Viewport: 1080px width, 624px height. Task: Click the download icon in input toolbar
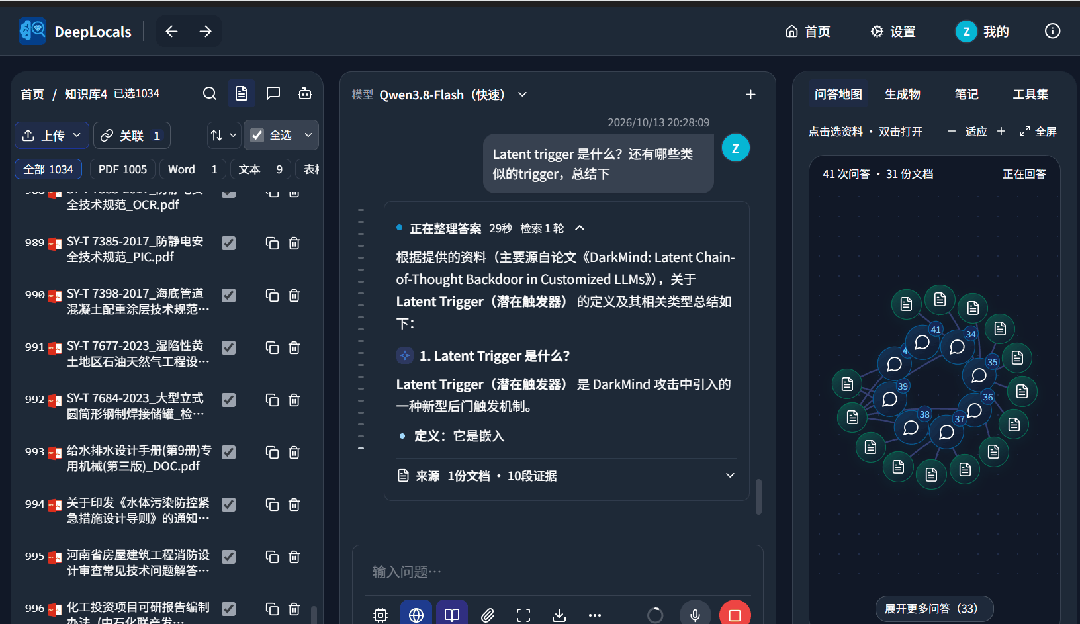click(559, 615)
